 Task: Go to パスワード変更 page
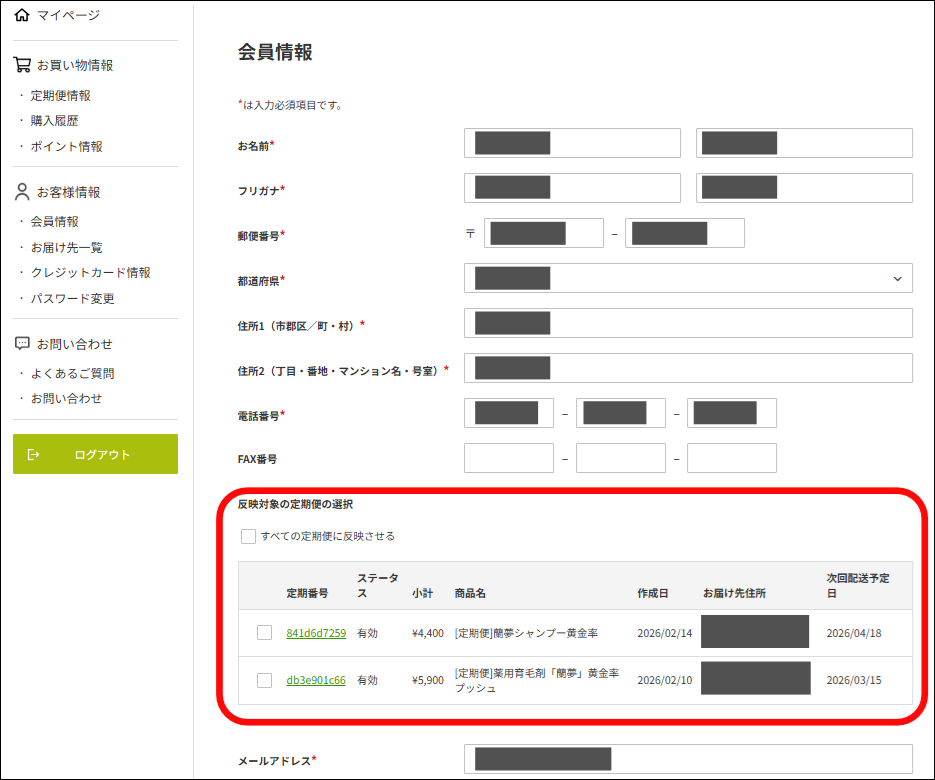pyautogui.click(x=72, y=298)
